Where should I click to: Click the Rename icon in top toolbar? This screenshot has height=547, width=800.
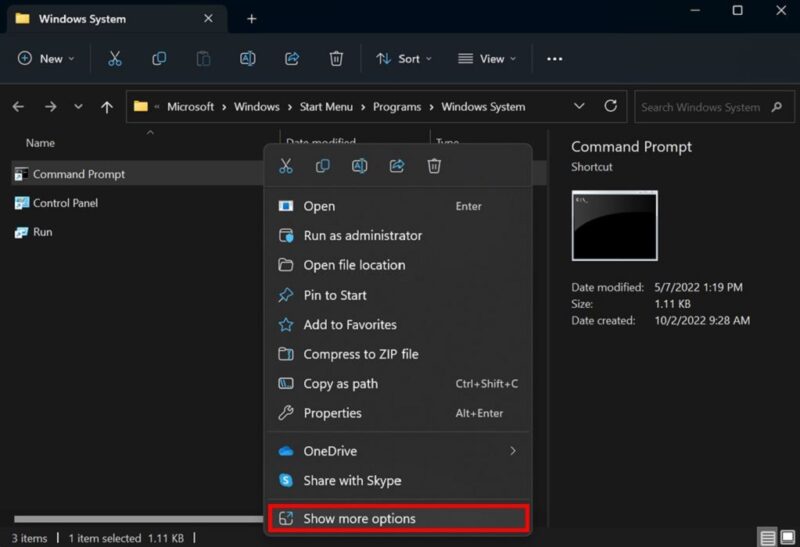247,59
